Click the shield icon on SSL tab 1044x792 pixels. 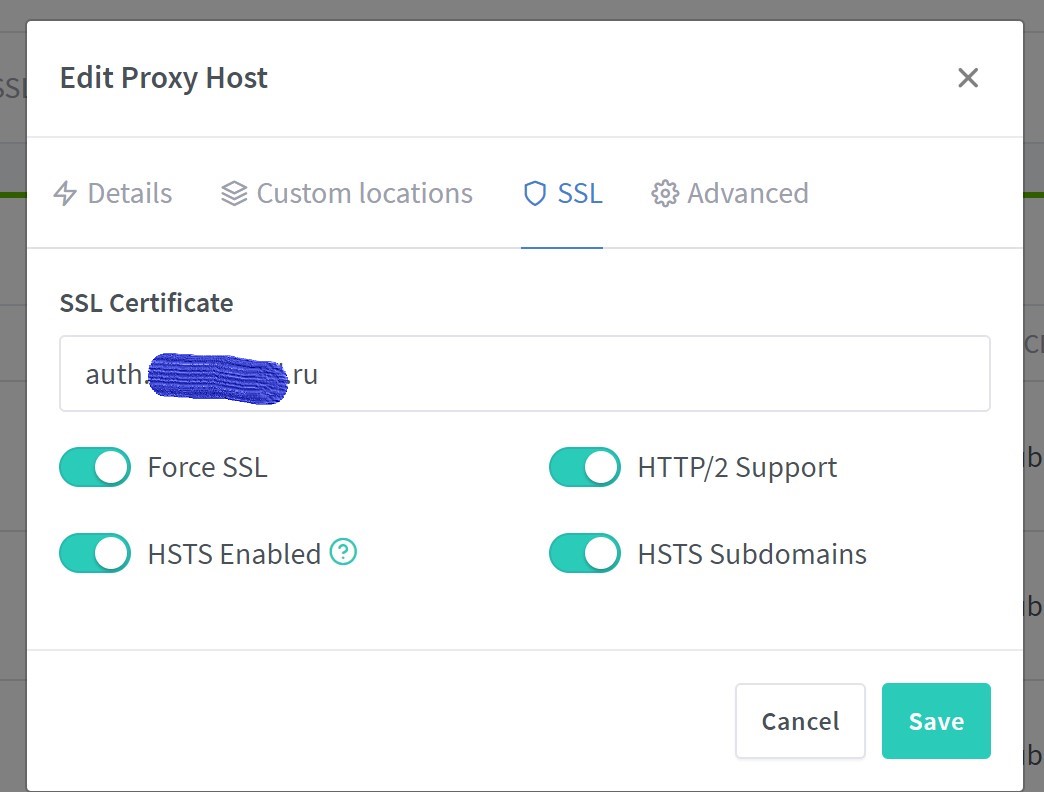[x=535, y=194]
